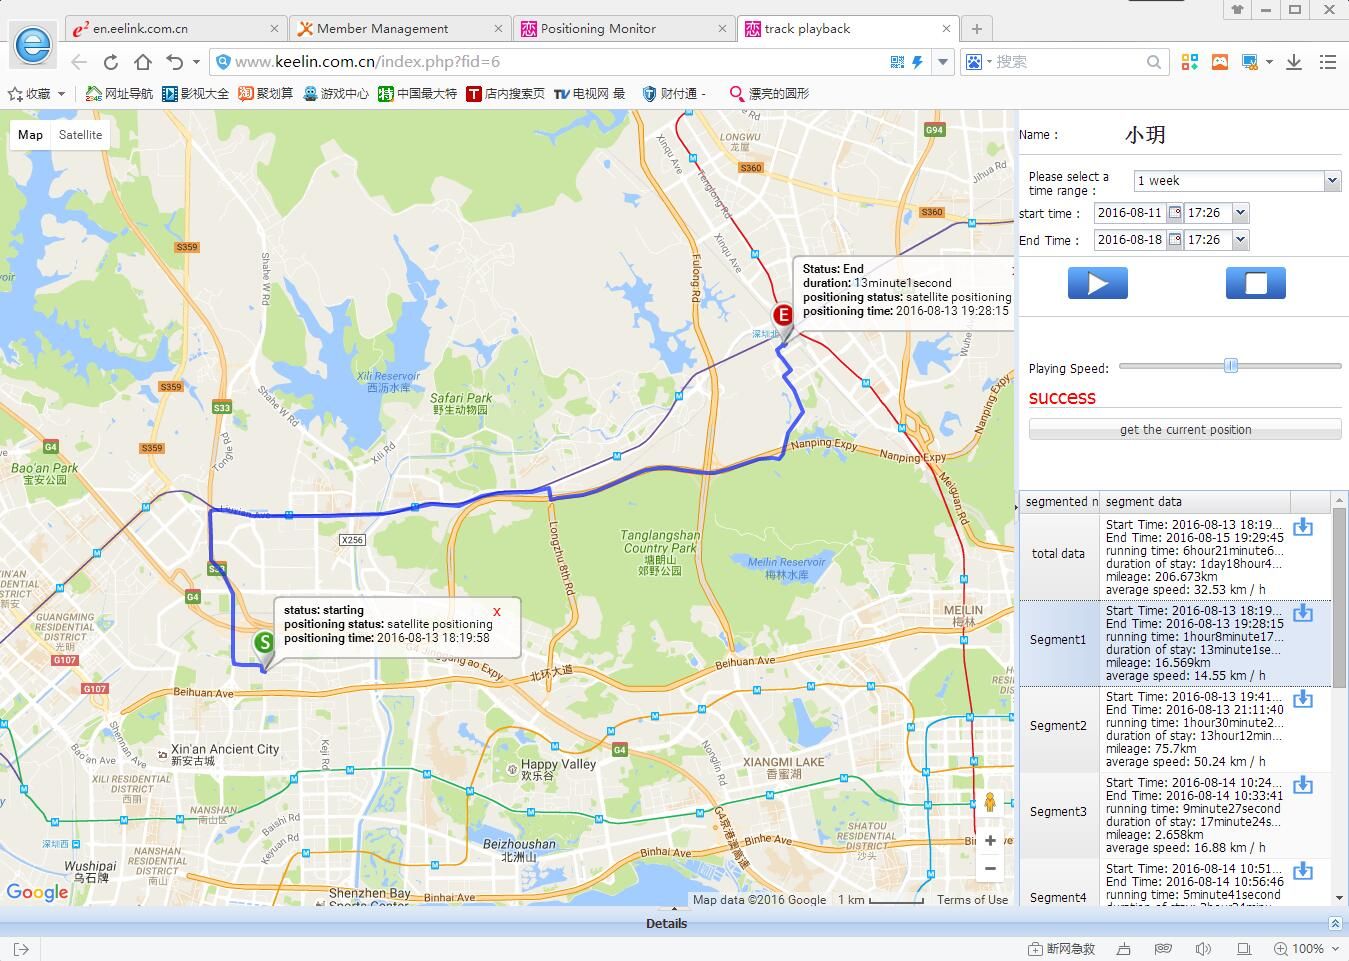Open end time 17:26 dropdown
The width and height of the screenshot is (1349, 961).
coord(1240,240)
